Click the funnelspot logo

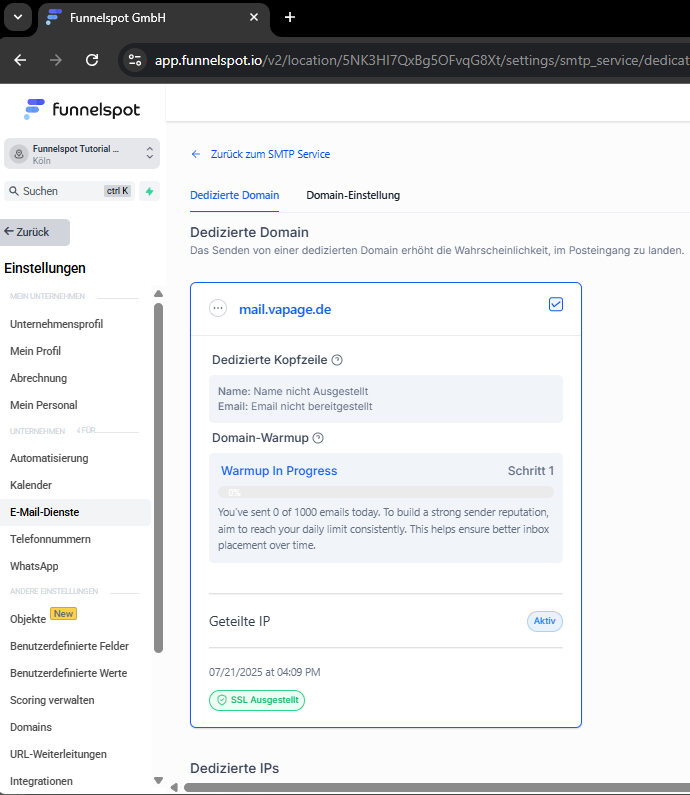(x=82, y=110)
